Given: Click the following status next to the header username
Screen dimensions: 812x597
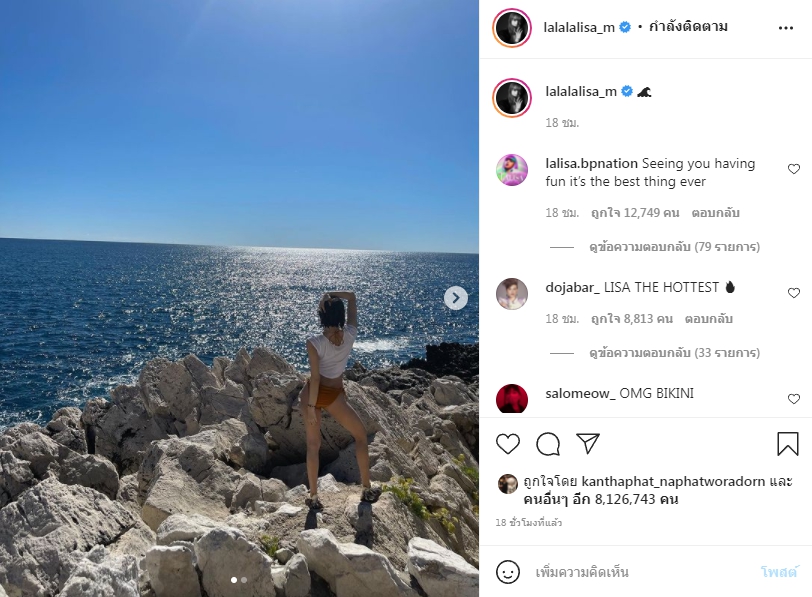Looking at the screenshot, I should 688,26.
